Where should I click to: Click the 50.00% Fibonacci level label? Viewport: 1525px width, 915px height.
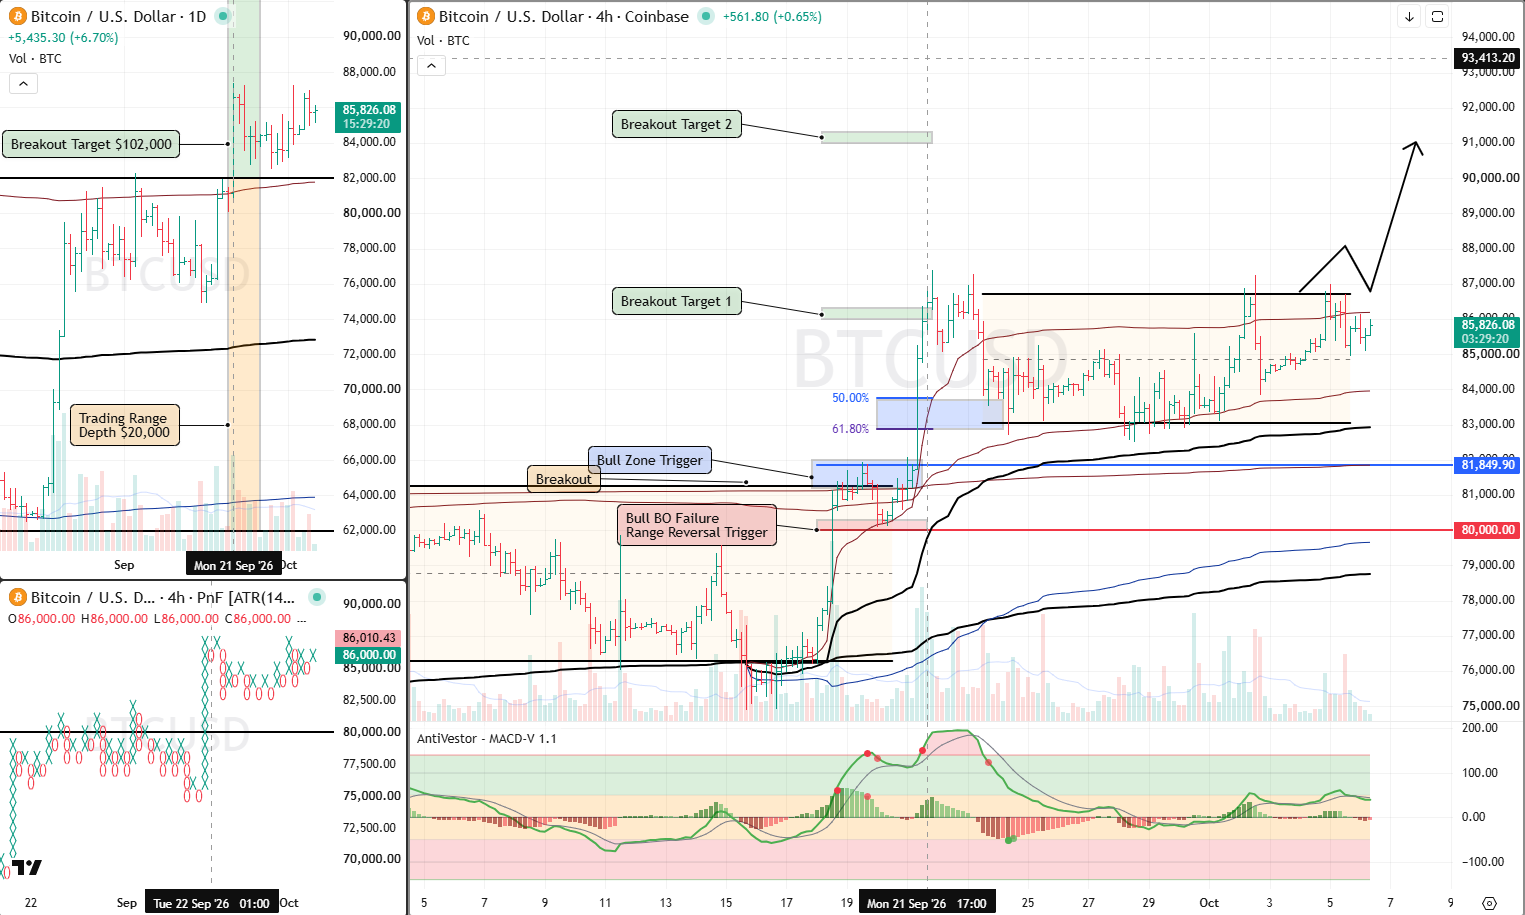(x=850, y=398)
